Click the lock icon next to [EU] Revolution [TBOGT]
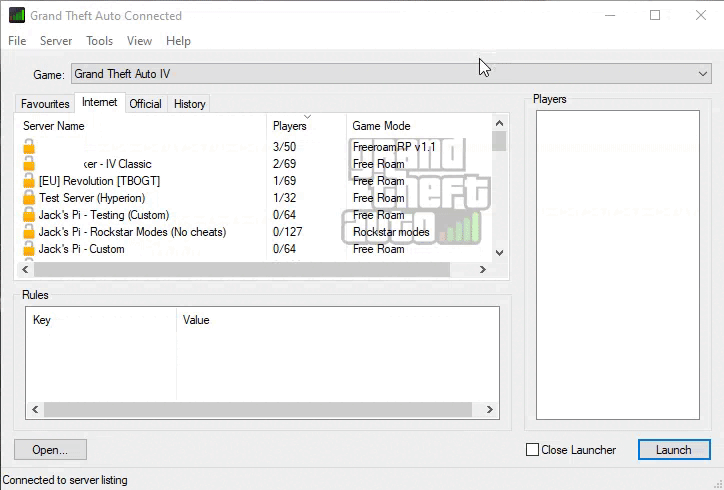The height and width of the screenshot is (490, 724). [29, 181]
